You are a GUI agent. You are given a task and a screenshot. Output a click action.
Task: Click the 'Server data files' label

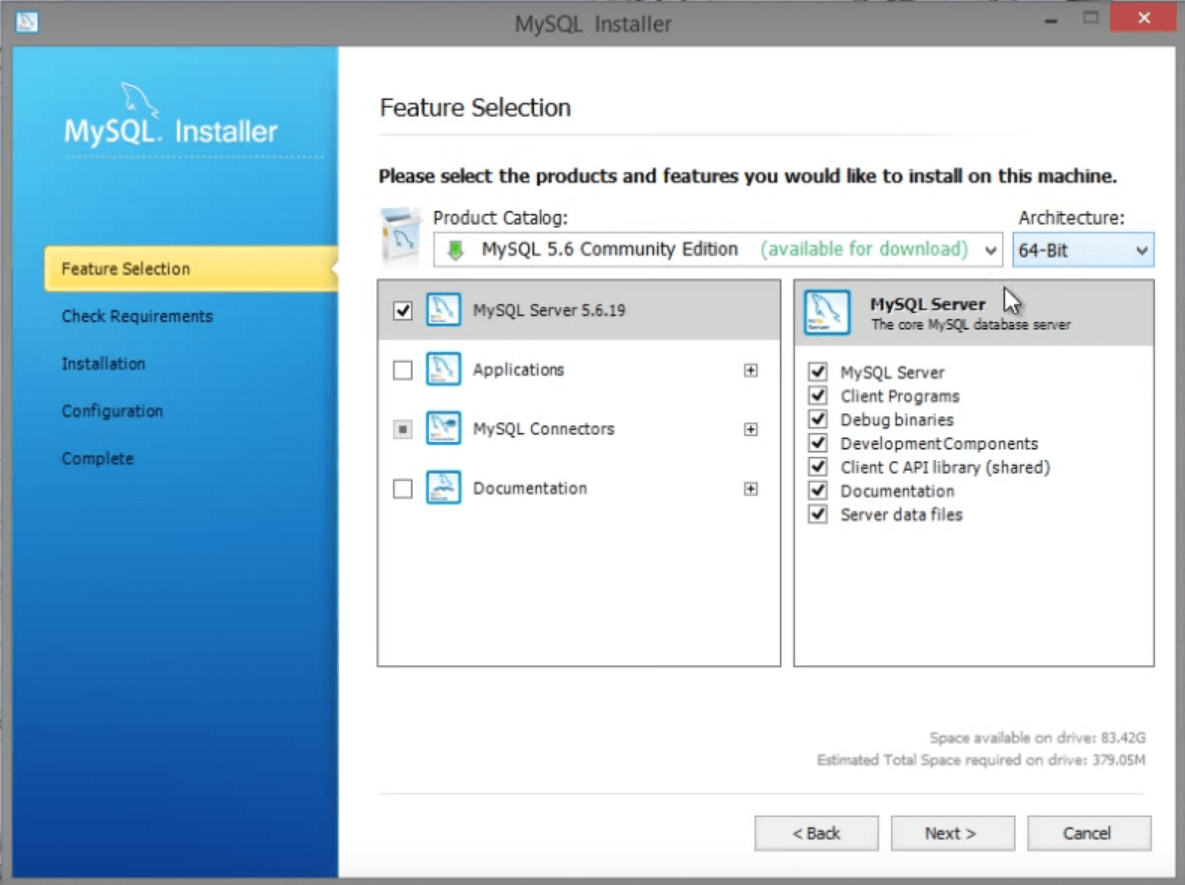point(902,515)
